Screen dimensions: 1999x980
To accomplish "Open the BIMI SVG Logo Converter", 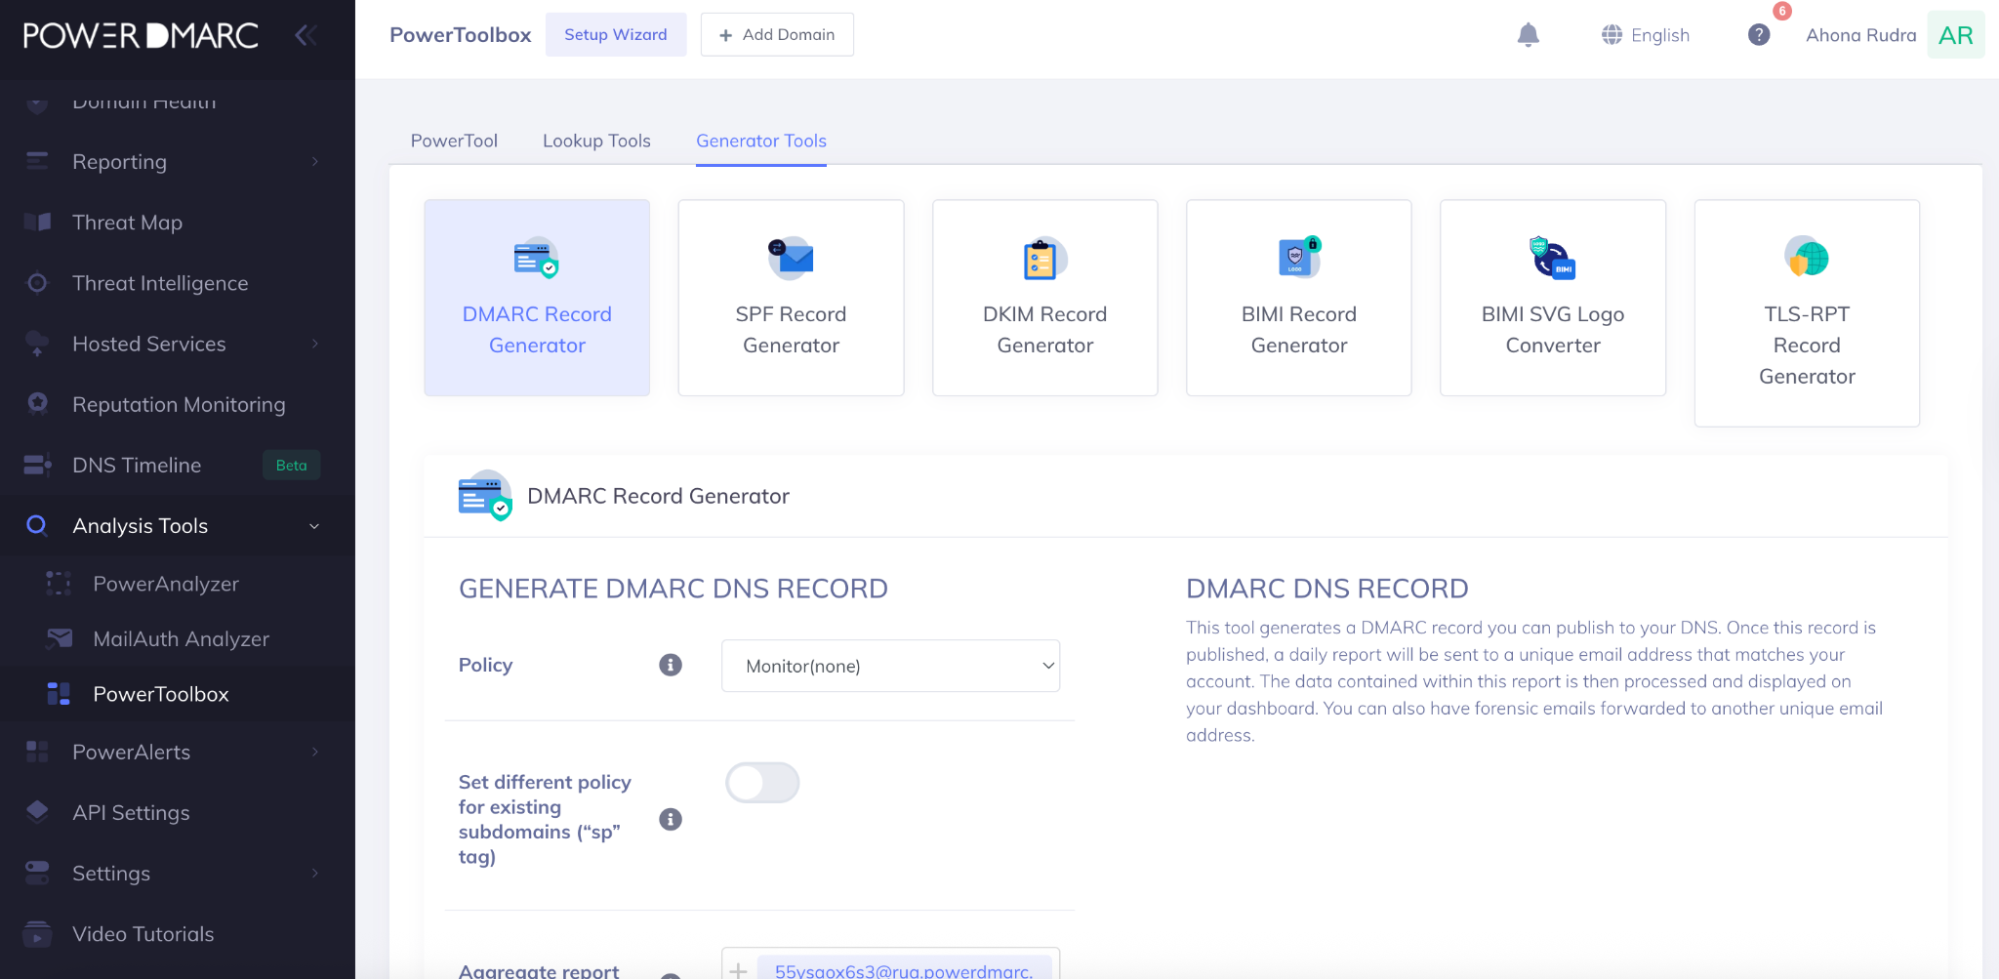I will pos(1552,297).
